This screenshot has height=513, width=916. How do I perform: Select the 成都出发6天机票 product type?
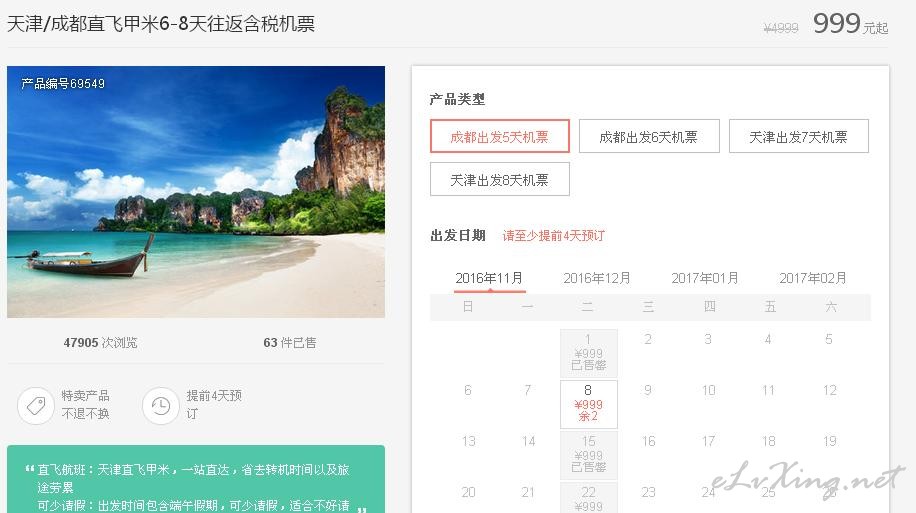(x=649, y=137)
